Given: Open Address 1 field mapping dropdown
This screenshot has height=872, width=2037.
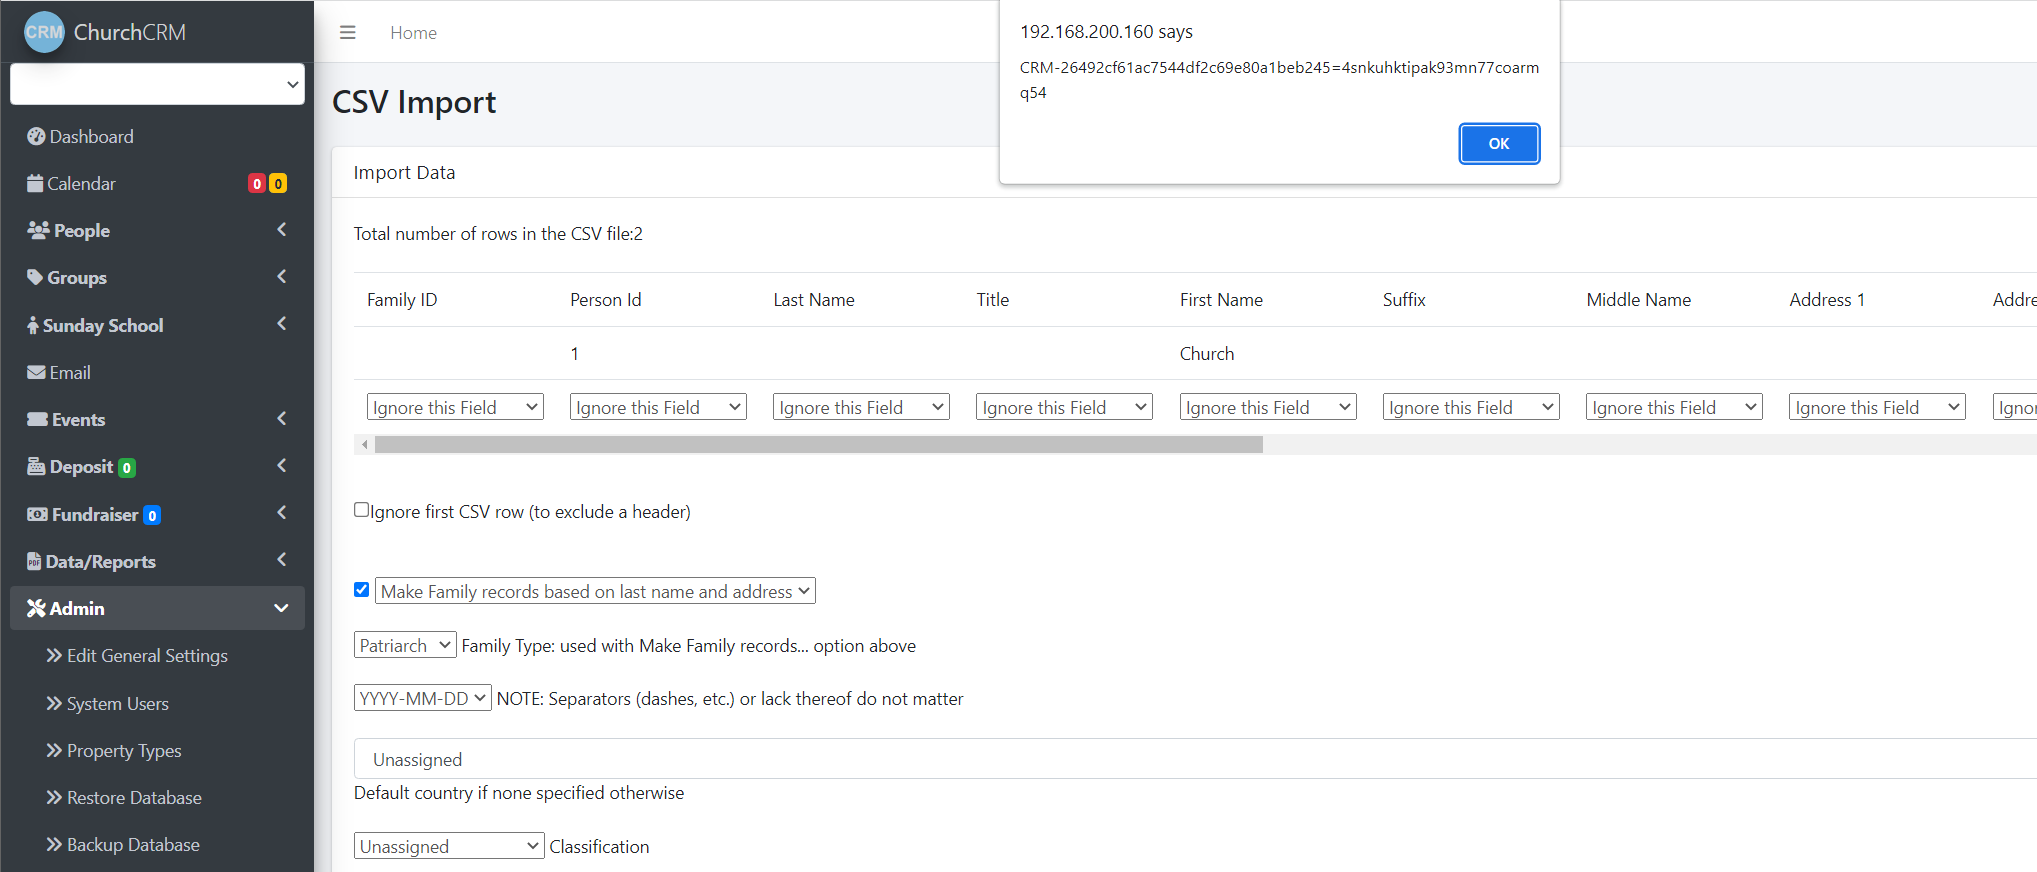Looking at the screenshot, I should (x=1877, y=407).
